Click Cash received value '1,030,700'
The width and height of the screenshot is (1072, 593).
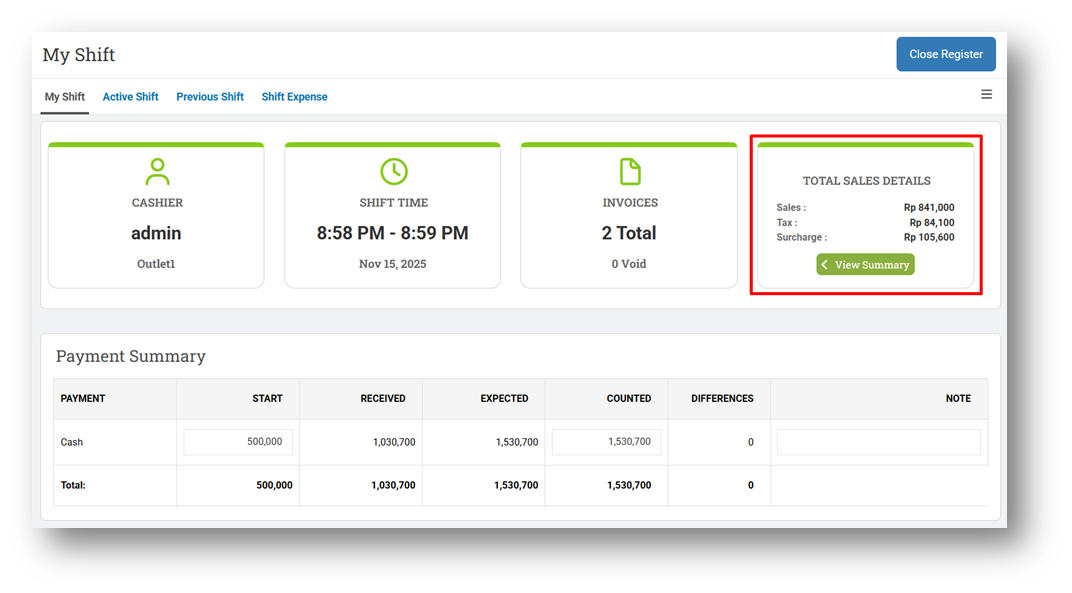pyautogui.click(x=394, y=442)
